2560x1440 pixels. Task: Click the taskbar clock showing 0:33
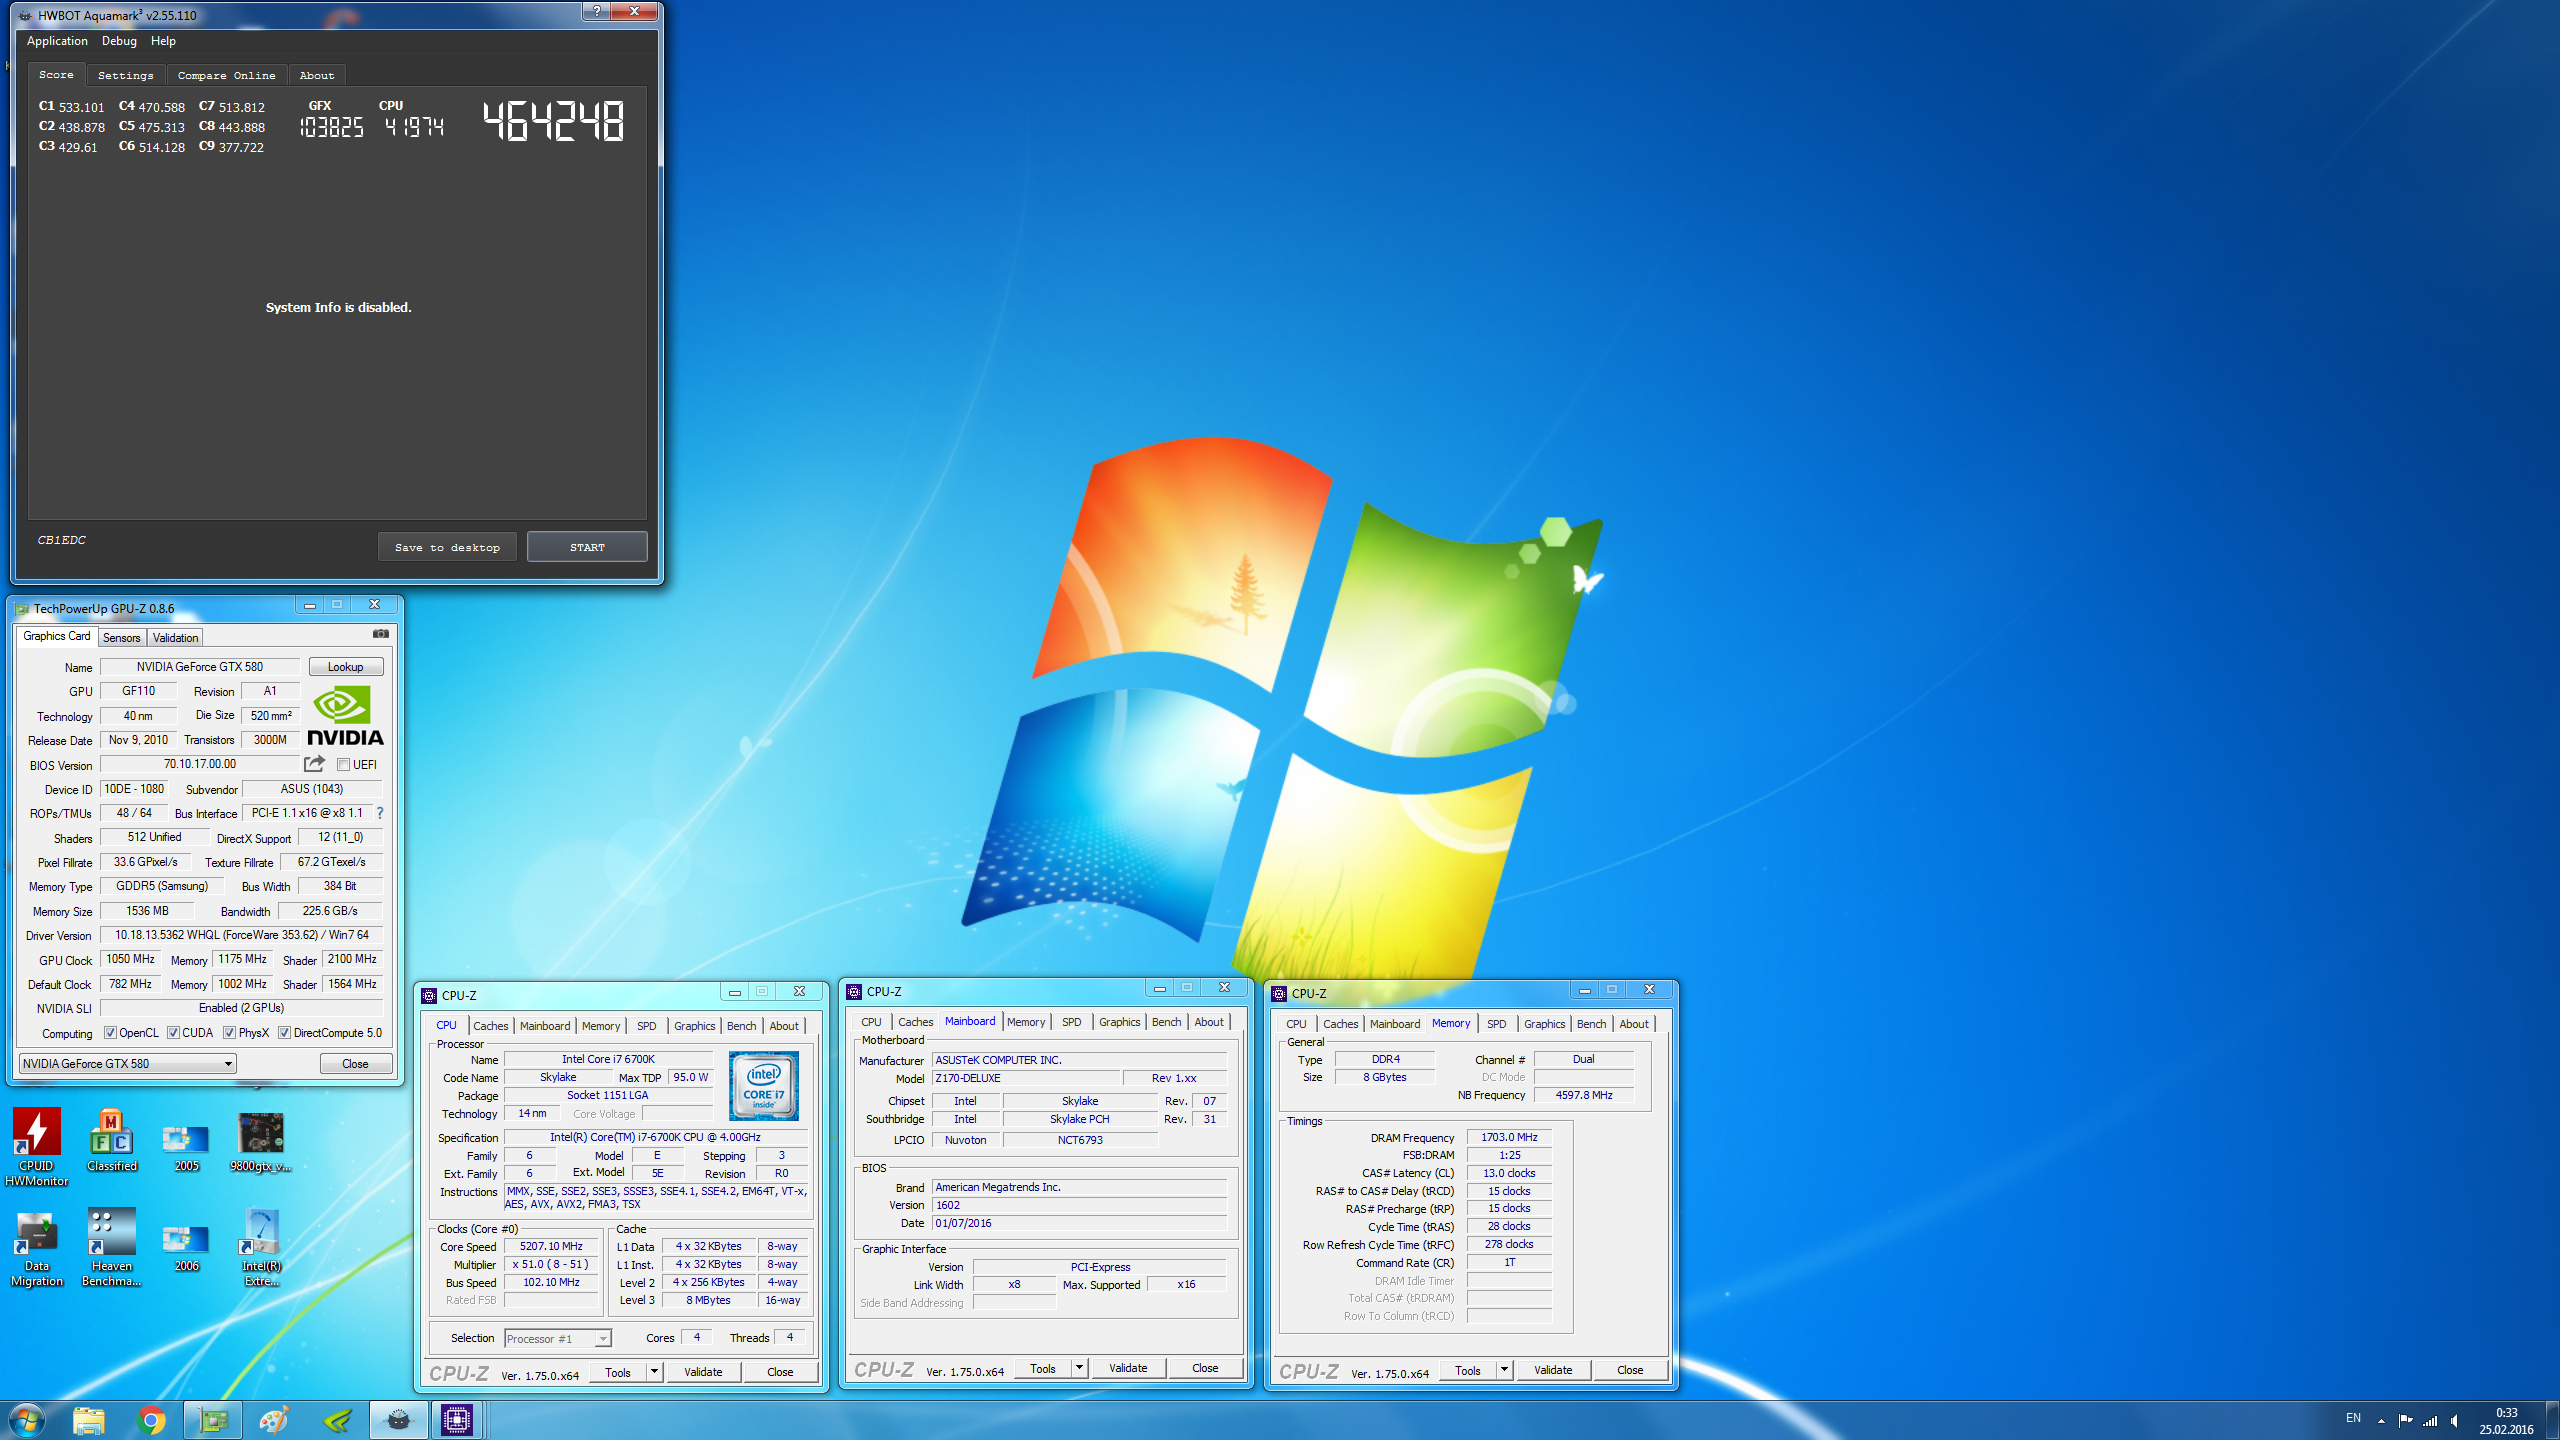(2506, 1413)
